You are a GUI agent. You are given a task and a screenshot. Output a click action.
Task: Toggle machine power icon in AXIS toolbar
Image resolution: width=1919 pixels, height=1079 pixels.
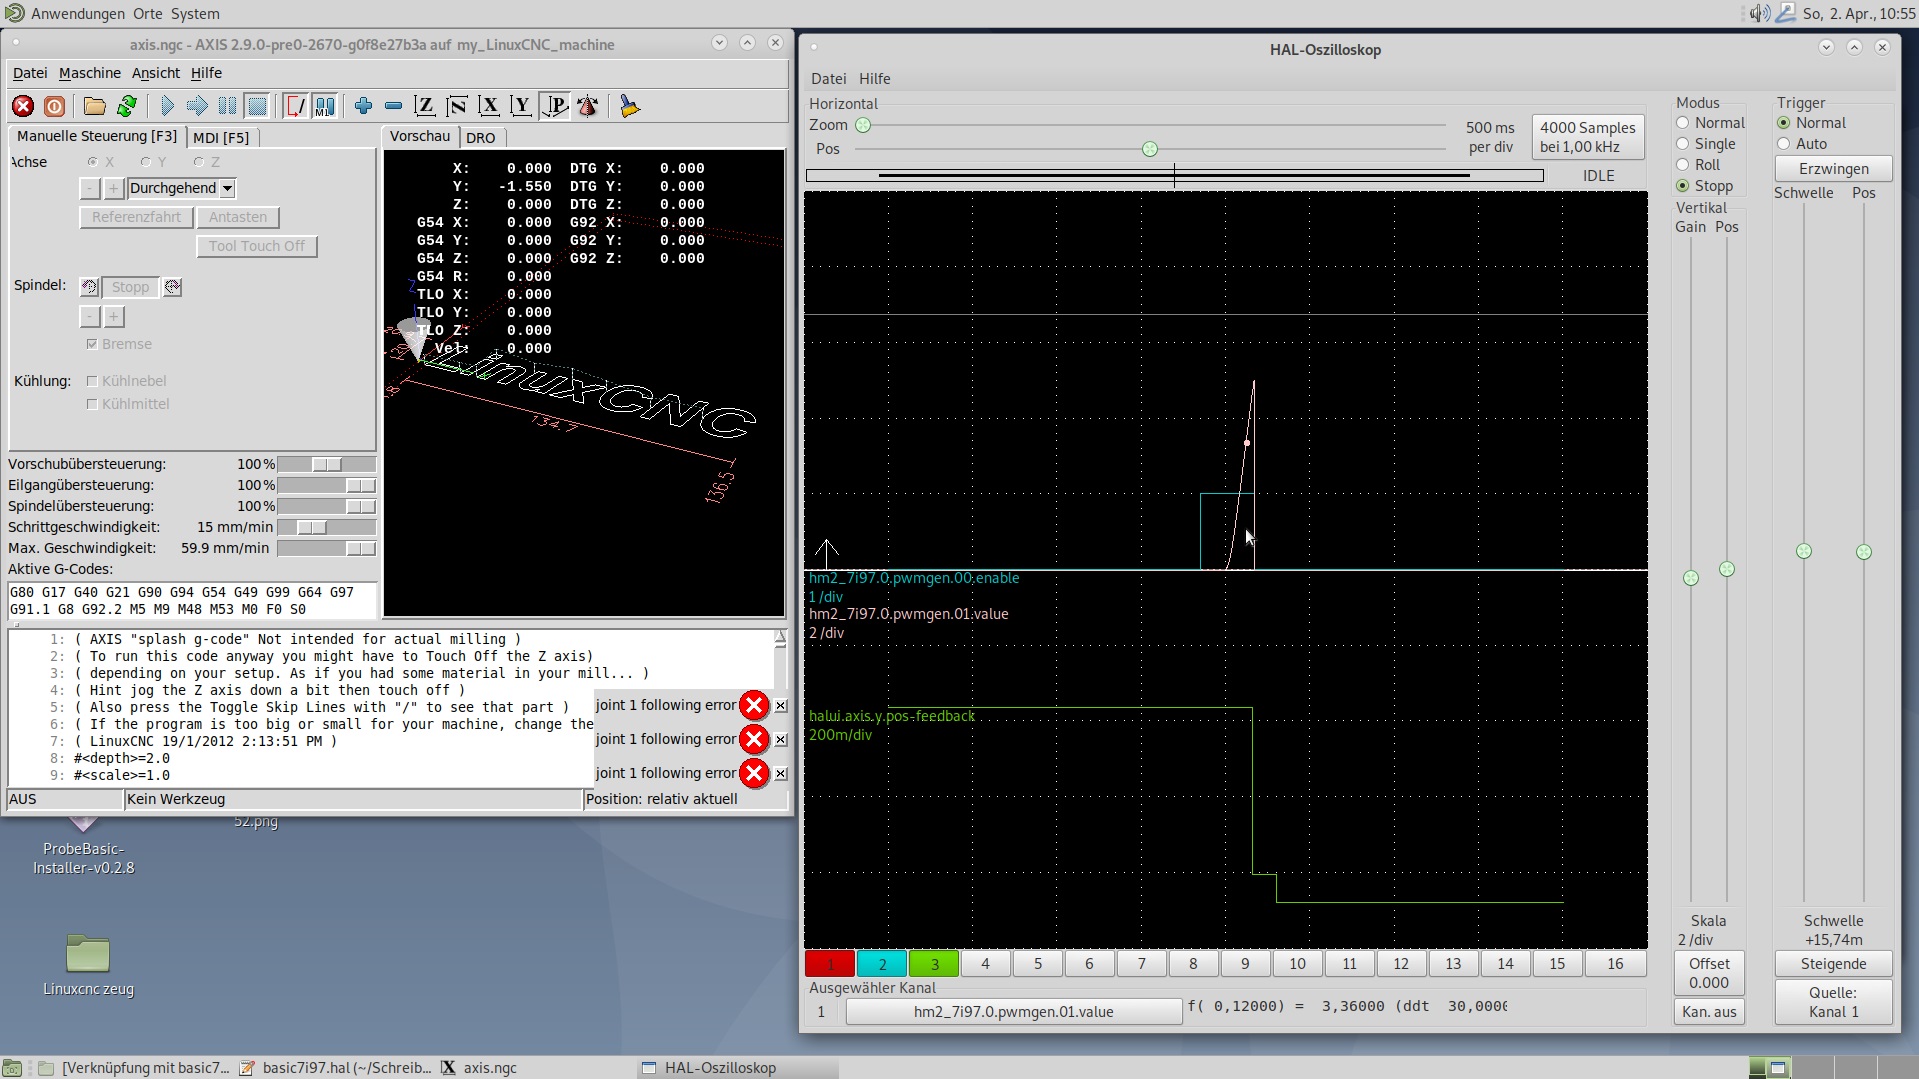(54, 106)
